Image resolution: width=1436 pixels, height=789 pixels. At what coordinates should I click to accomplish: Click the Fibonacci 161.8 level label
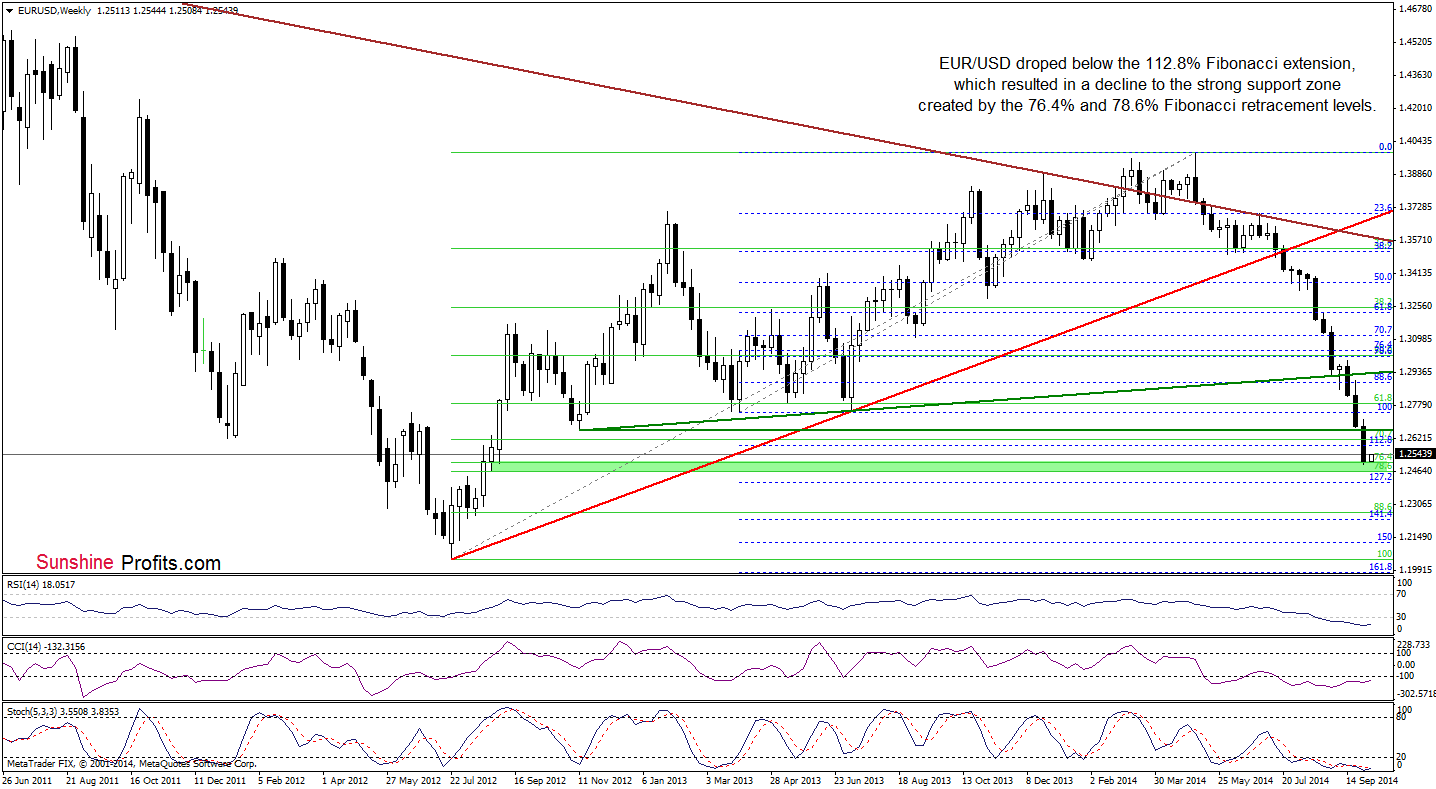click(x=1381, y=566)
